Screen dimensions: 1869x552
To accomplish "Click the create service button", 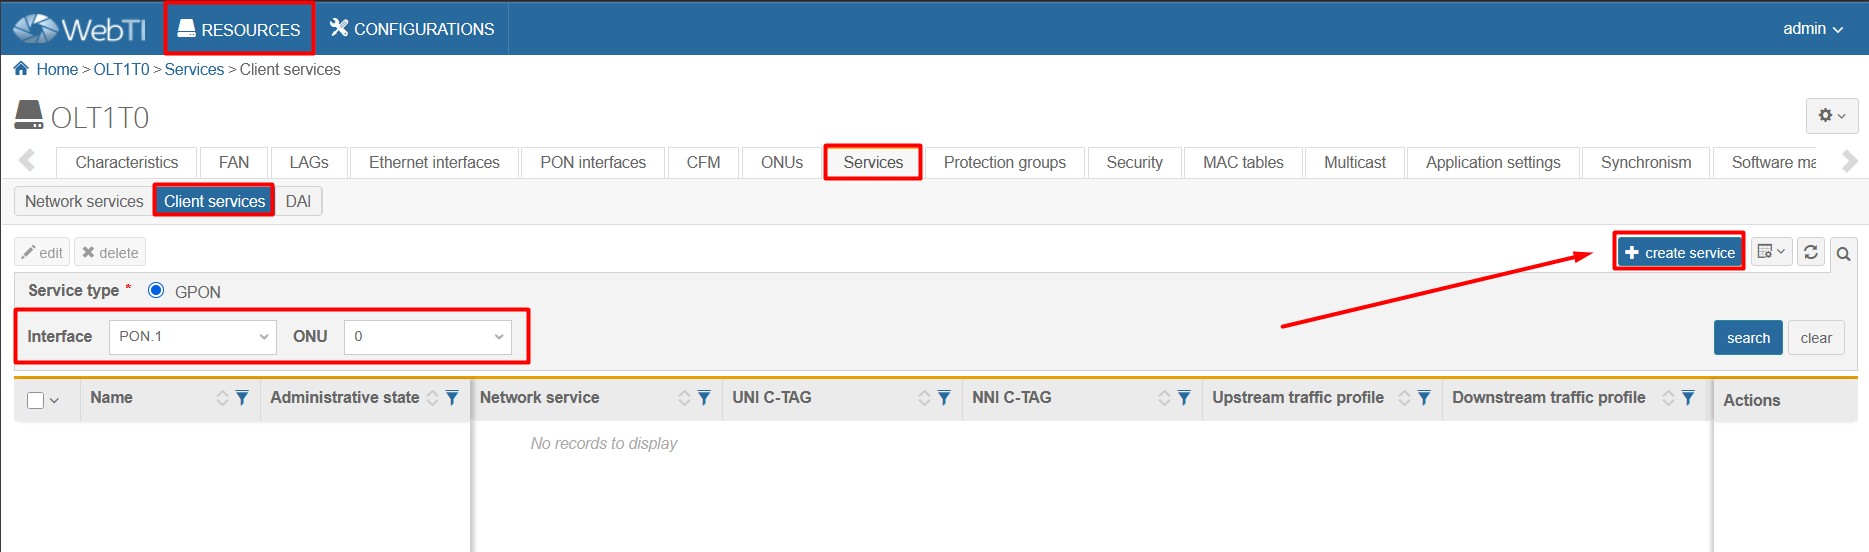I will pos(1679,253).
